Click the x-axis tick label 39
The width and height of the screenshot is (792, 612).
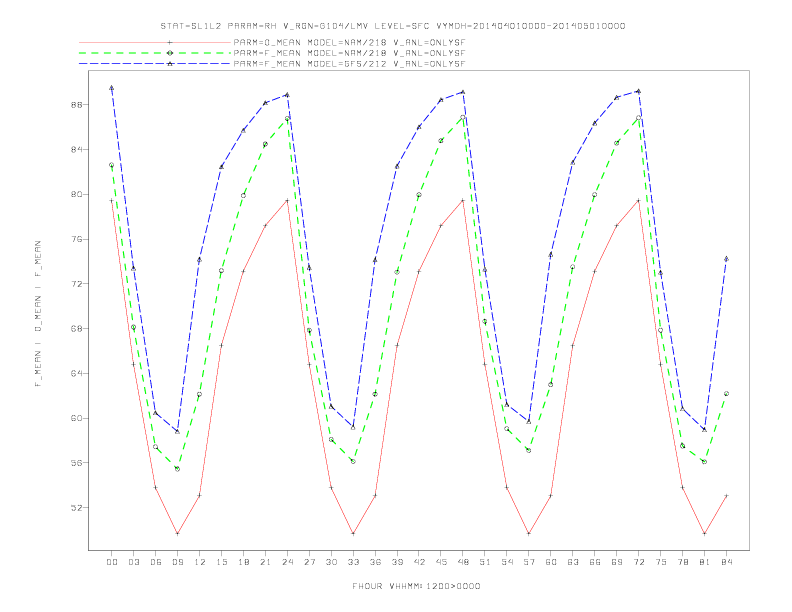(397, 562)
